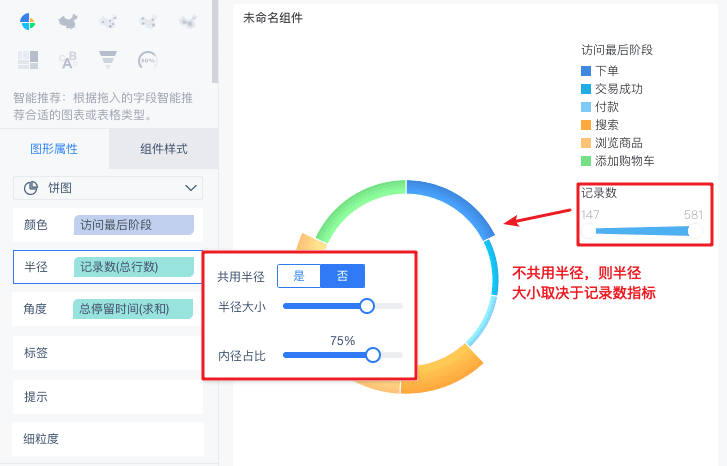Click the 添加购物车 legend color swatch
Image resolution: width=727 pixels, height=466 pixels.
click(x=586, y=161)
